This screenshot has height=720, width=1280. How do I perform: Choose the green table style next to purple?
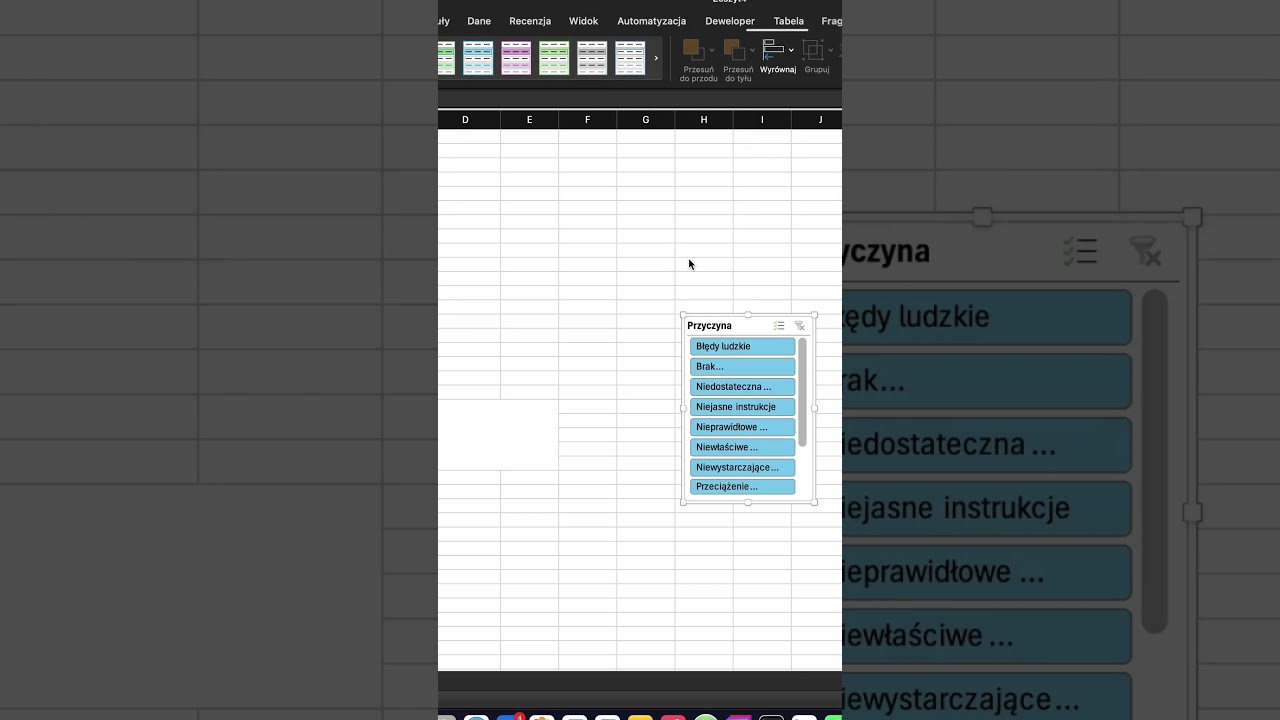(x=554, y=58)
